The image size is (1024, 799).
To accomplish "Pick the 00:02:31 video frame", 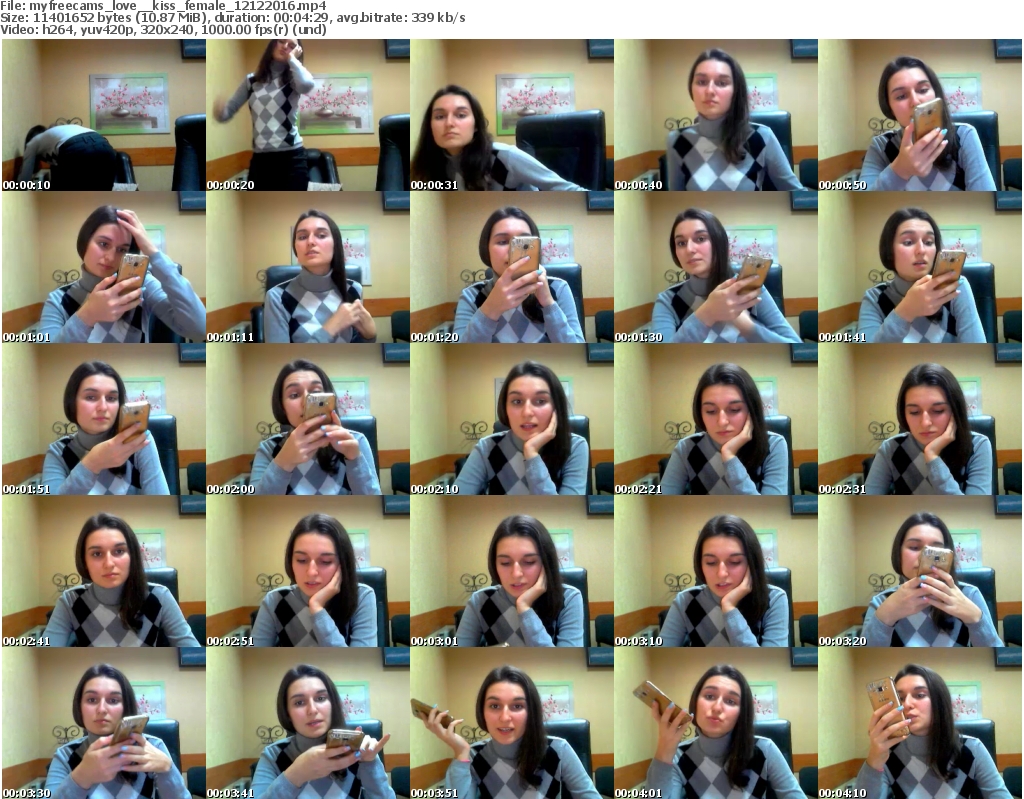I will tap(920, 419).
